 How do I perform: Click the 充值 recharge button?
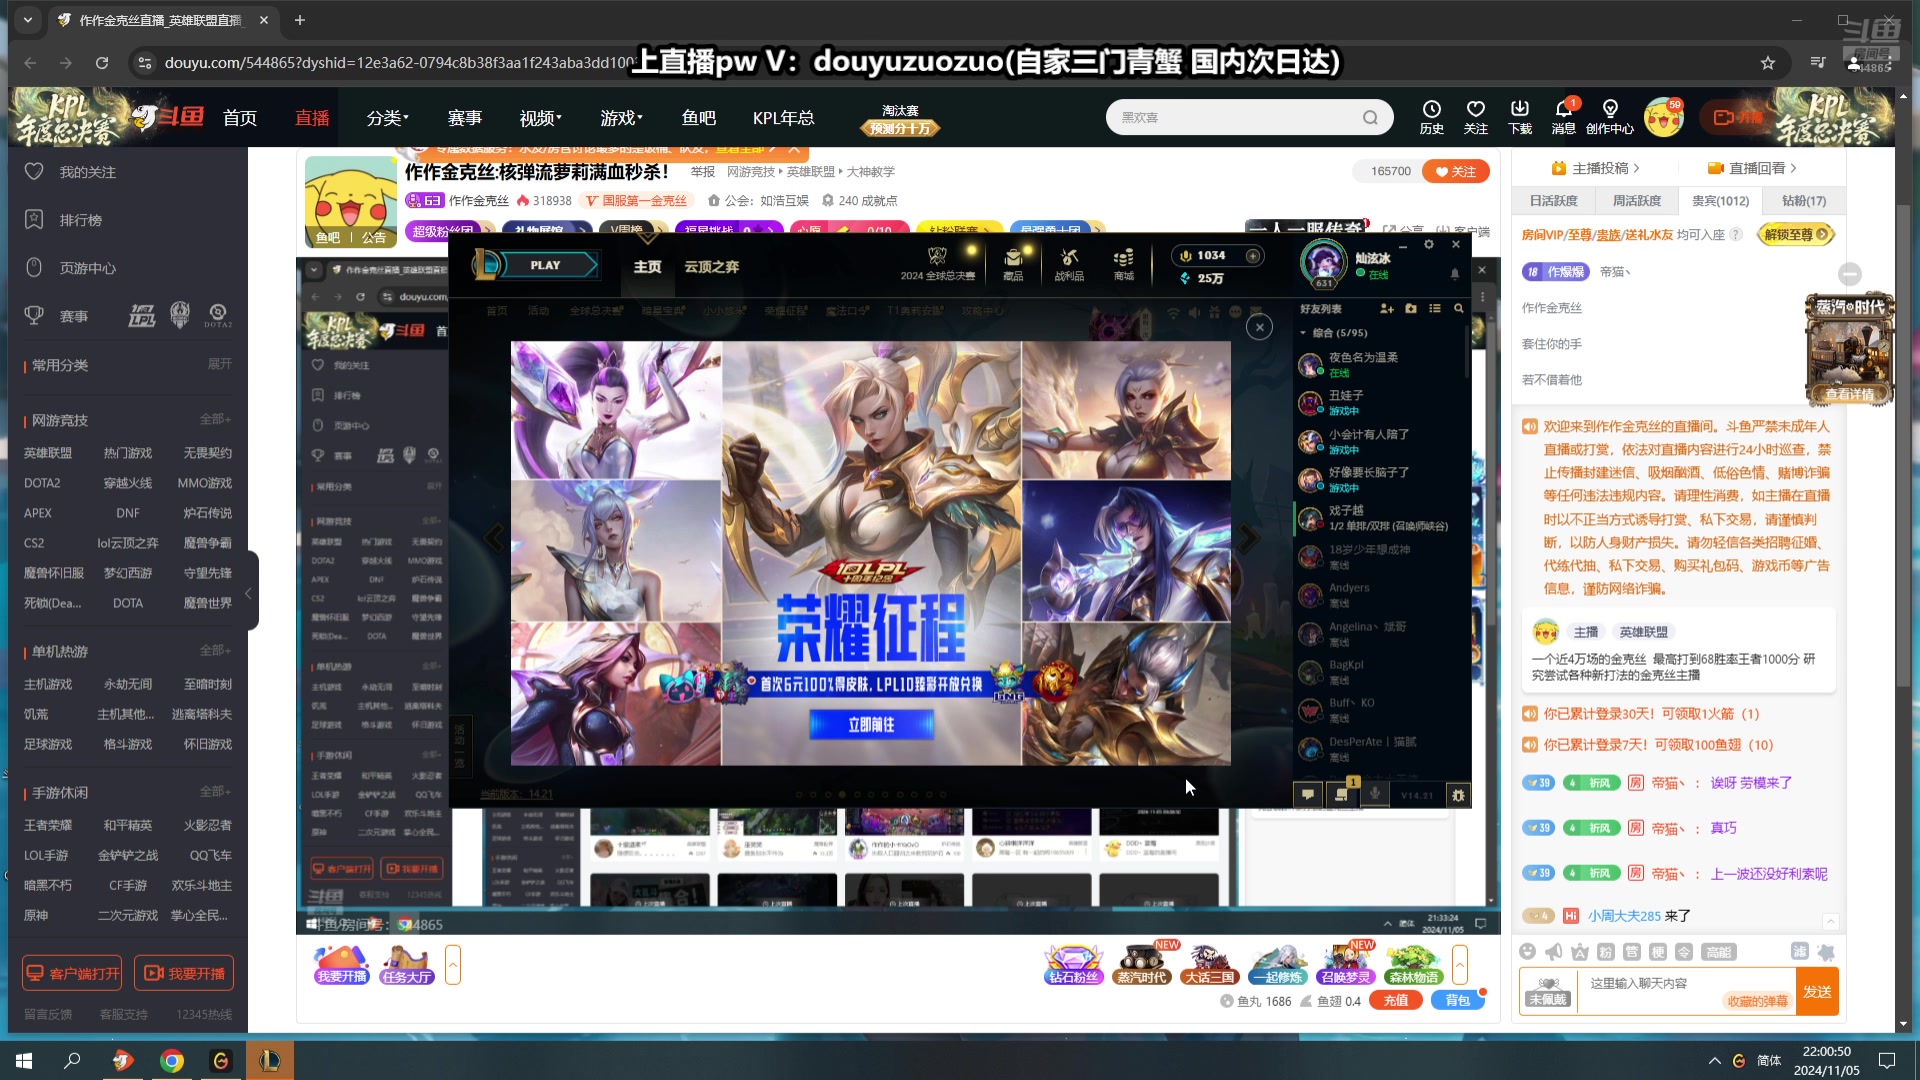(1396, 1000)
